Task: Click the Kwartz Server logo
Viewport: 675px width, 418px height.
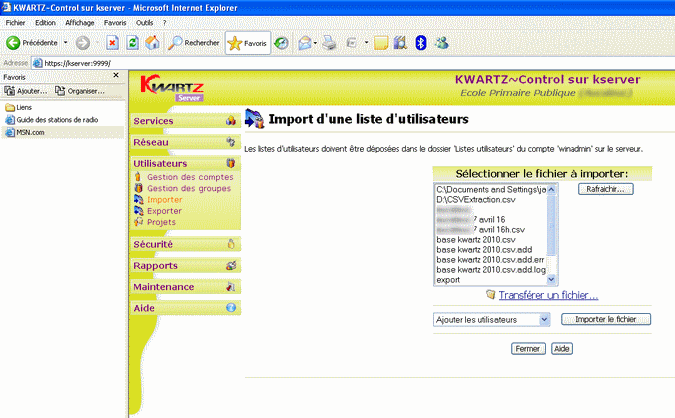Action: [x=172, y=88]
